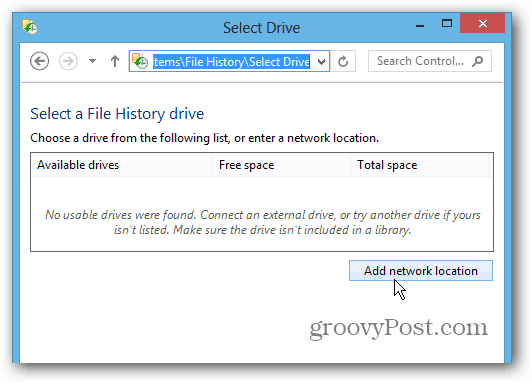The image size is (532, 383).
Task: Click the 'Select a File History drive' heading
Action: pyautogui.click(x=117, y=114)
